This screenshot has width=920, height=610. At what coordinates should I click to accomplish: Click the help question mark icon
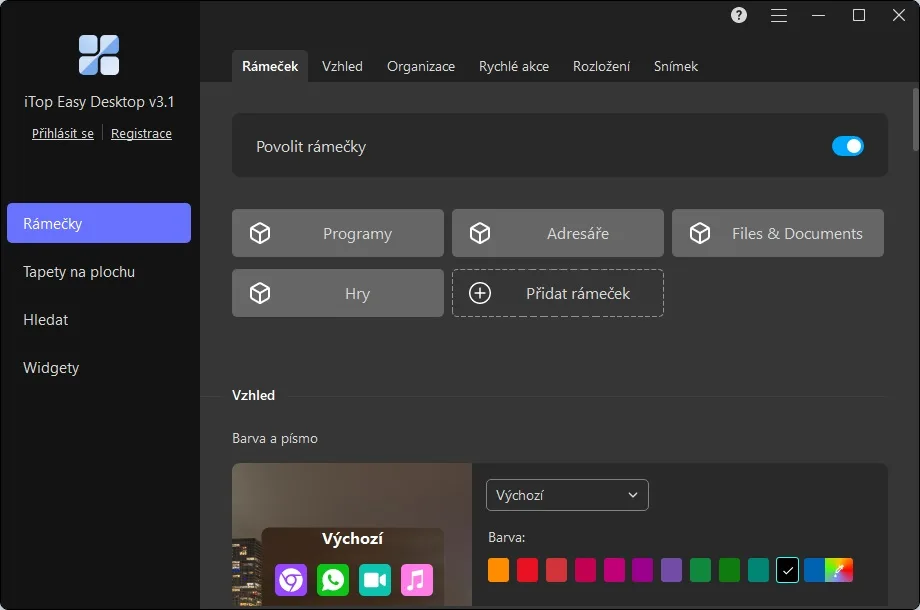pyautogui.click(x=739, y=15)
